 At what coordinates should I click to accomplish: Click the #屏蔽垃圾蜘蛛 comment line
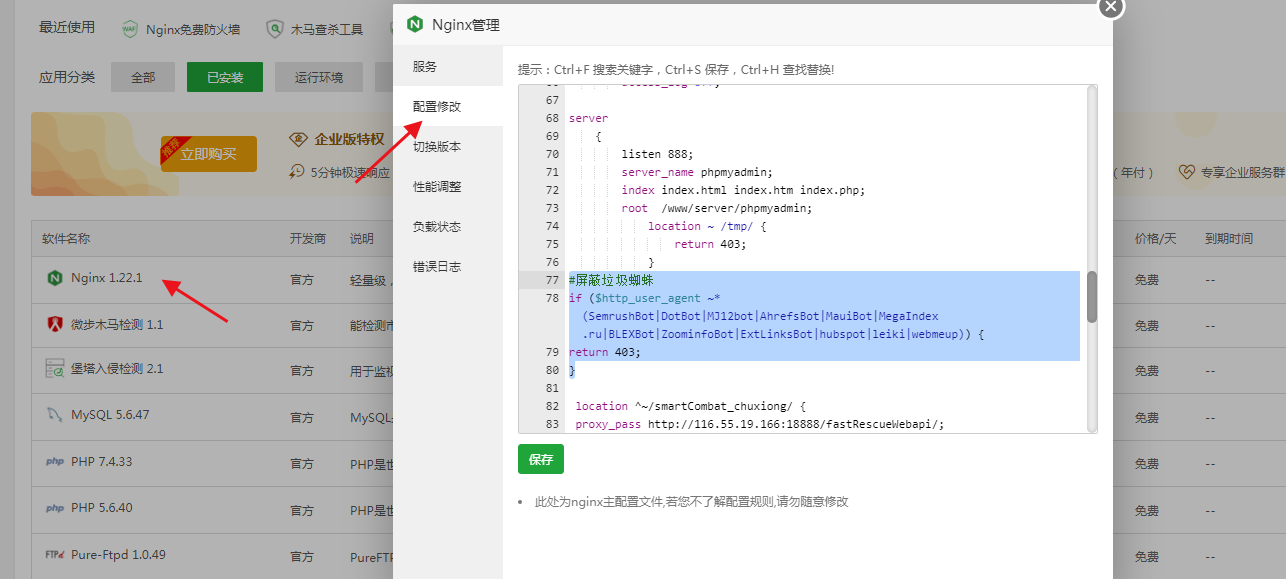[611, 280]
